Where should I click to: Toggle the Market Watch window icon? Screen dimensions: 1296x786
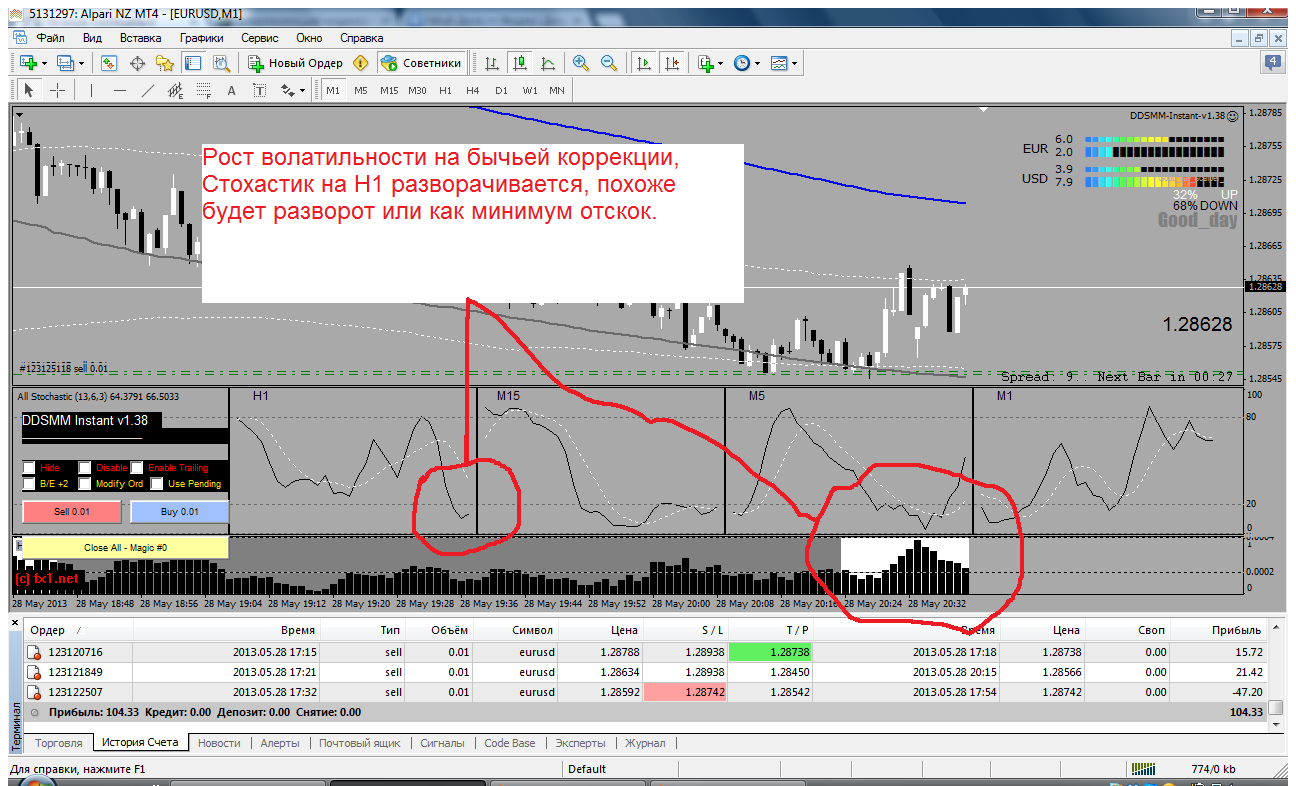coord(110,63)
